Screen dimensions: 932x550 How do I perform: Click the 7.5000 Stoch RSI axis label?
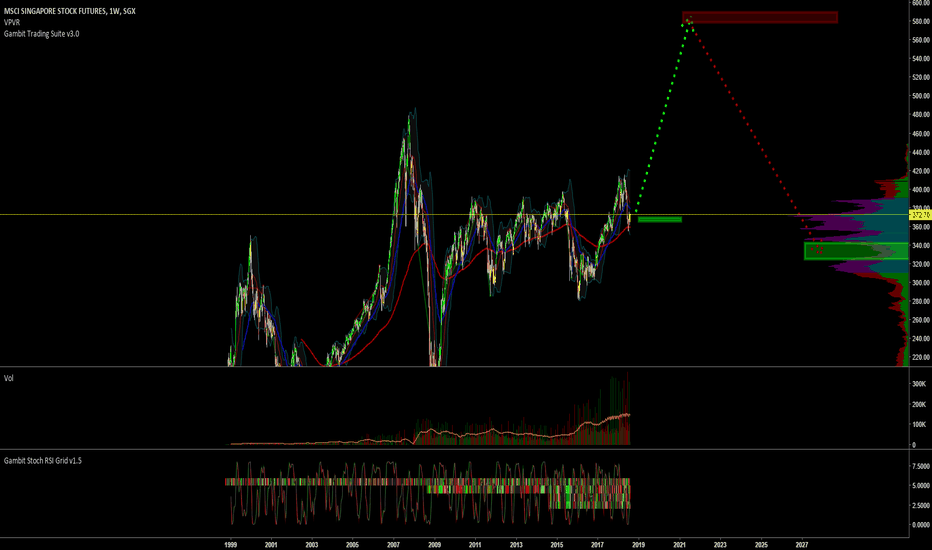click(x=921, y=466)
